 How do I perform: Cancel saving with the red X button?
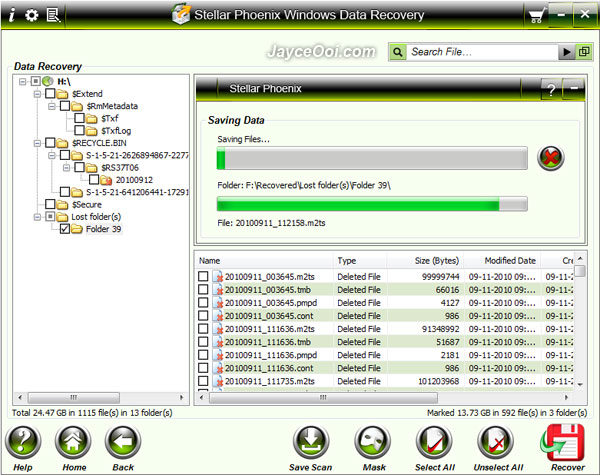(x=551, y=158)
